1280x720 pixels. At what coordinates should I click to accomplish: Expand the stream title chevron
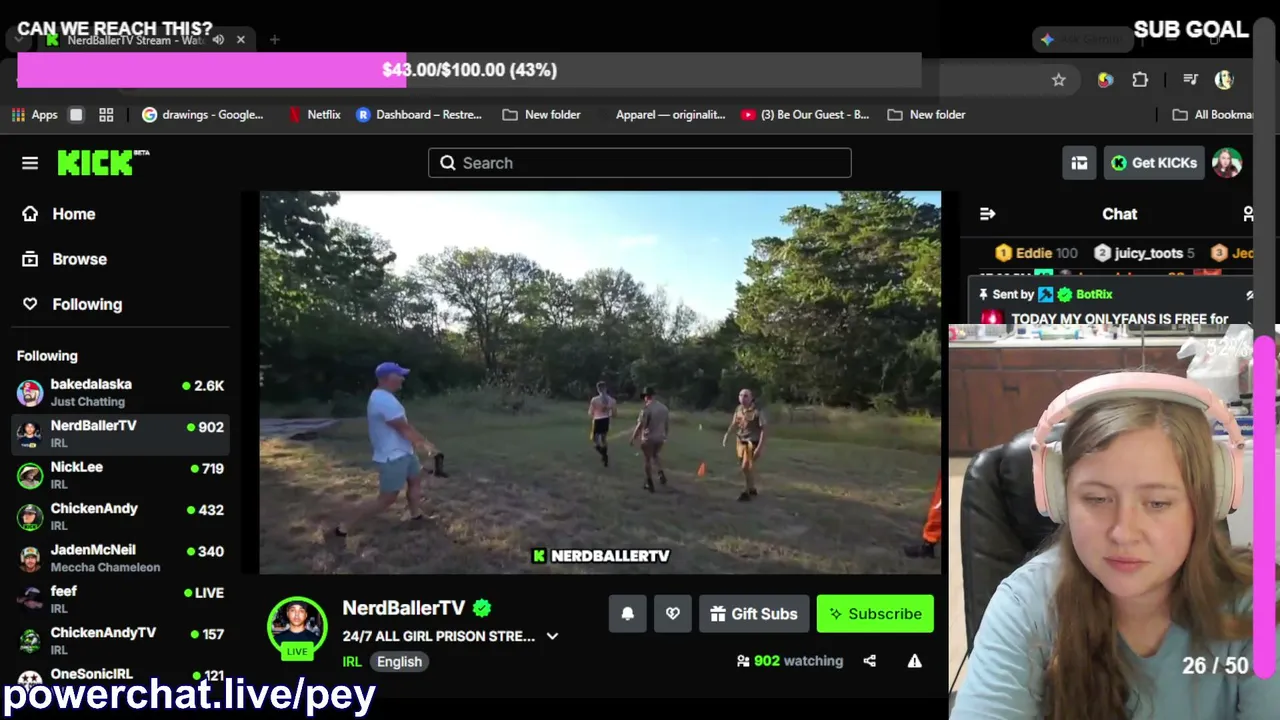tap(552, 636)
